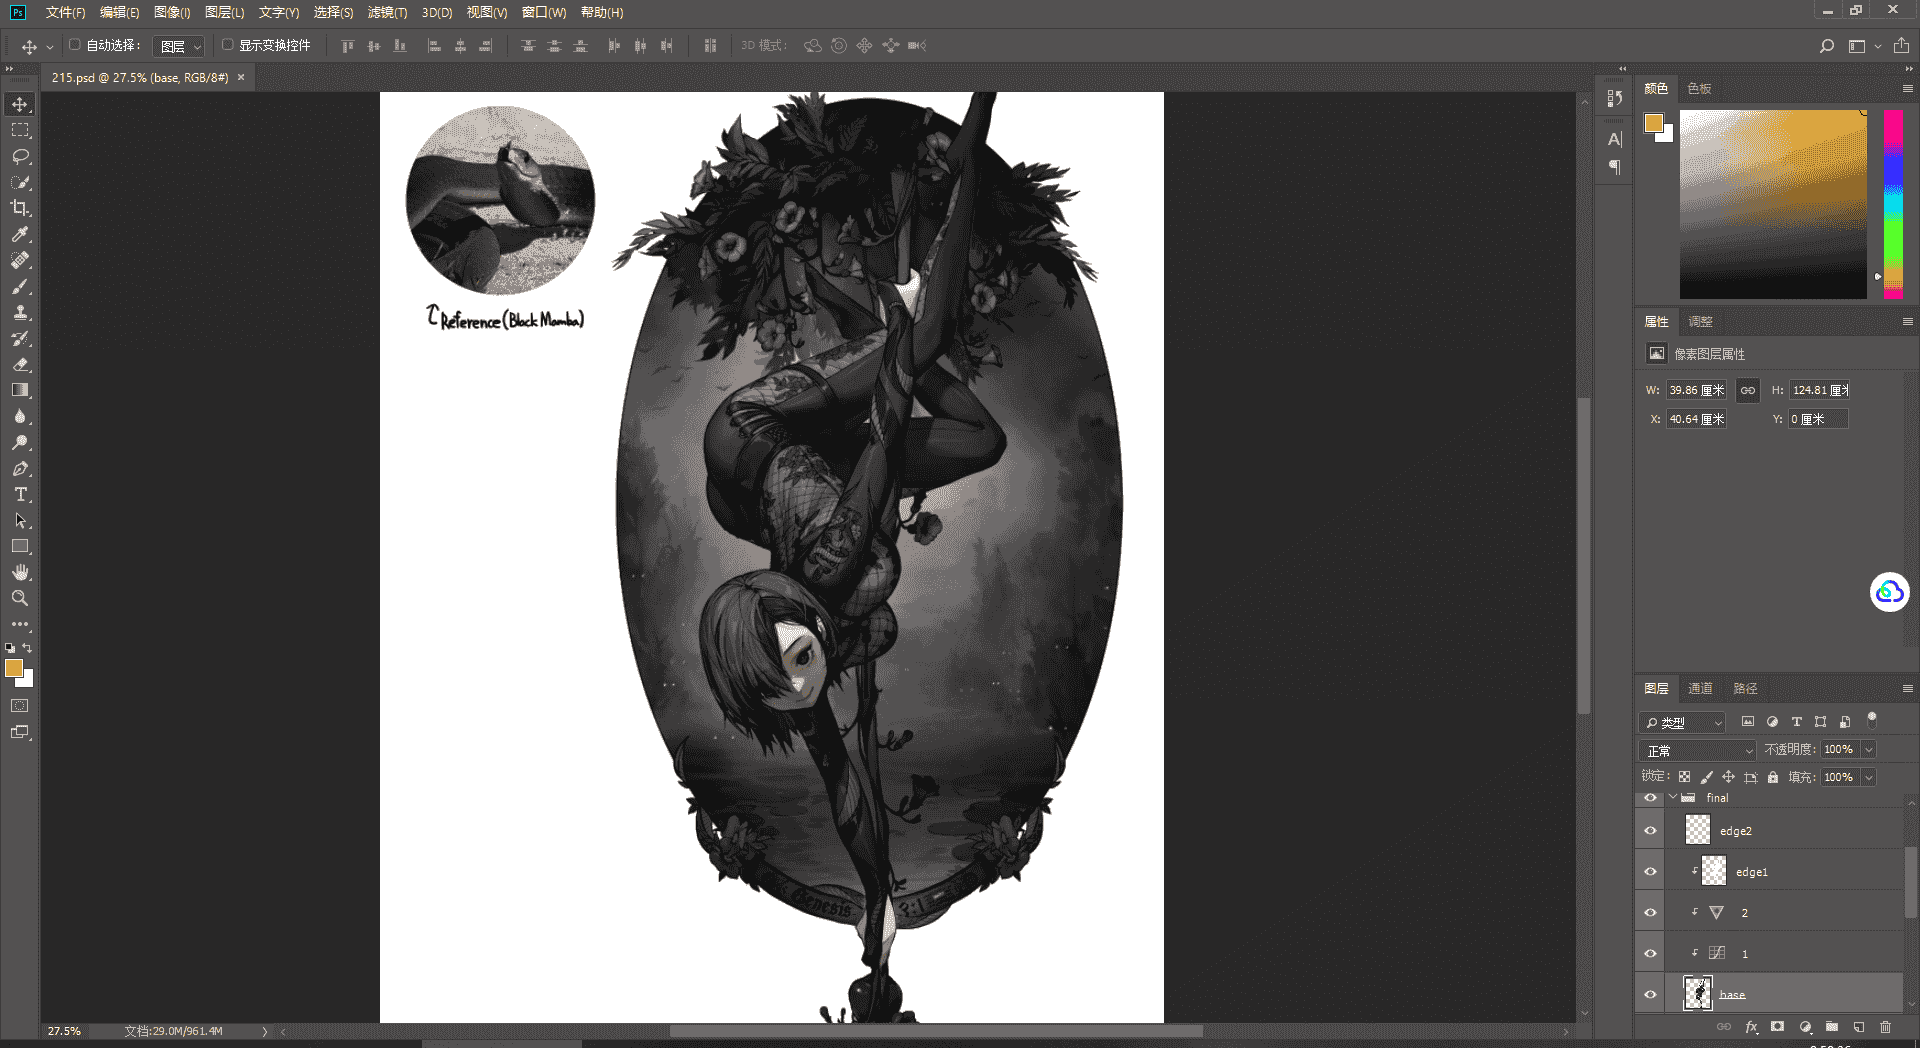Select the base layer thumbnail
The image size is (1920, 1048).
(1698, 993)
